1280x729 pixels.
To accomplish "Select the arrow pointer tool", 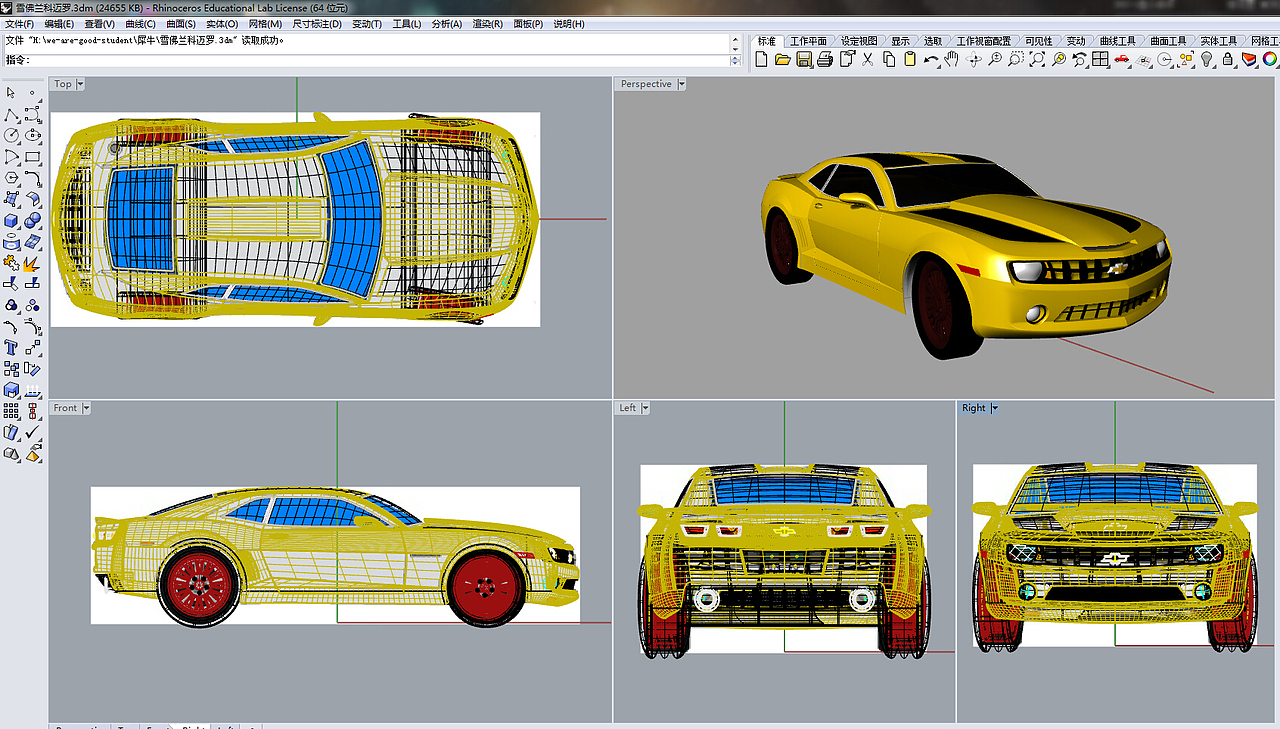I will click(11, 92).
